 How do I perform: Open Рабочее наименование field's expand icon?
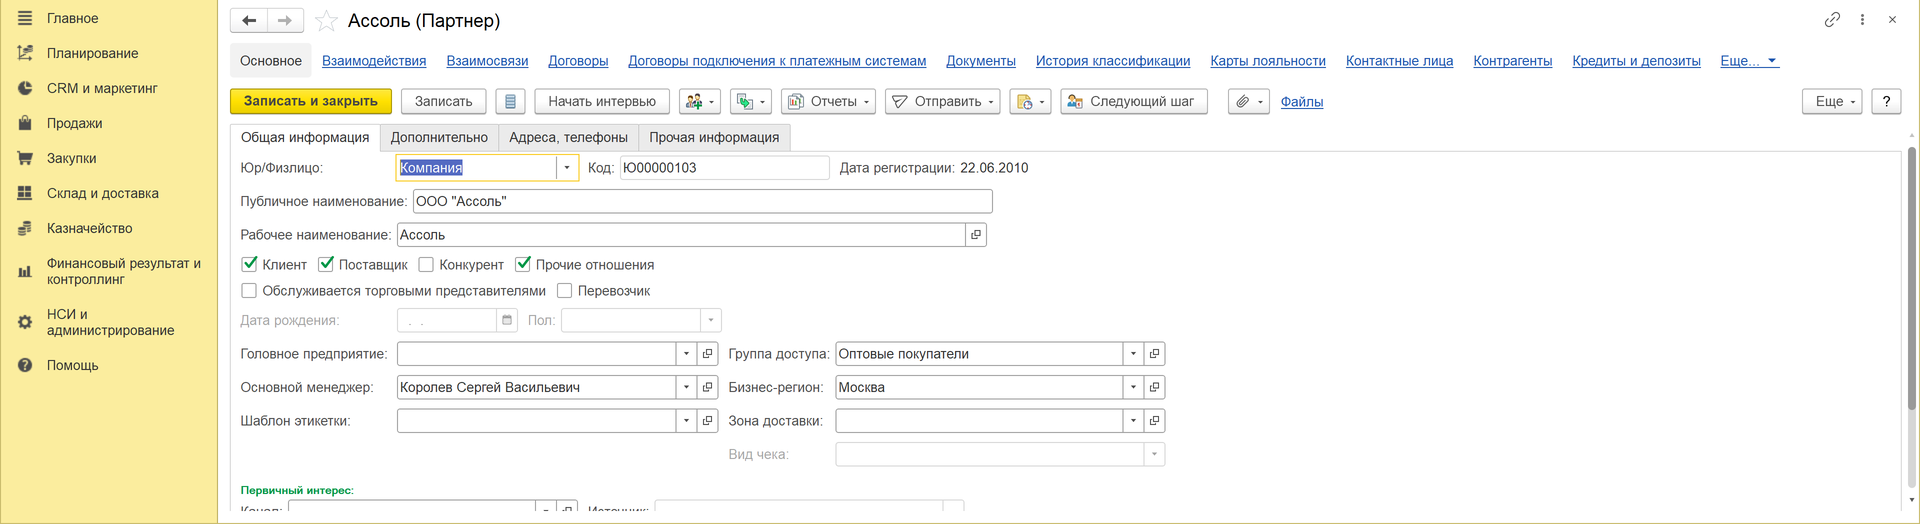(976, 235)
